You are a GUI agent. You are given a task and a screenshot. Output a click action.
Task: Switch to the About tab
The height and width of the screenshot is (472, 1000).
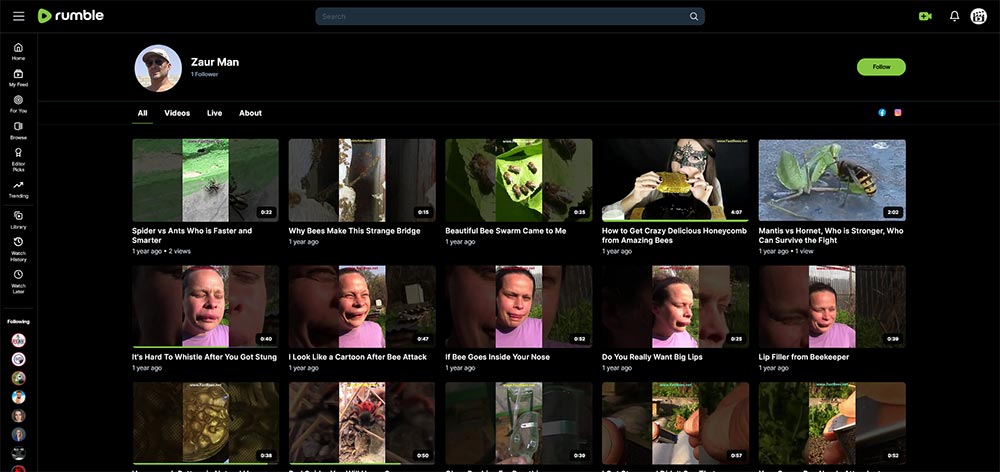click(250, 113)
